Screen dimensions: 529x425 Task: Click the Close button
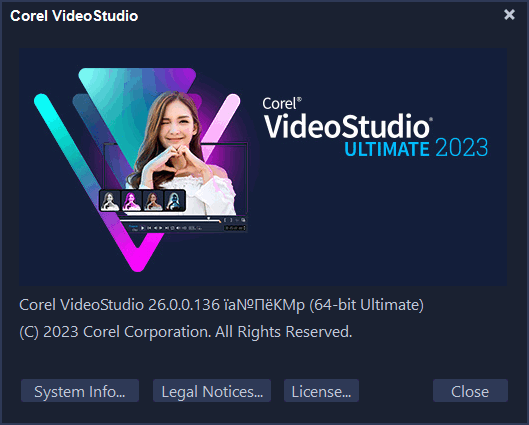[470, 391]
